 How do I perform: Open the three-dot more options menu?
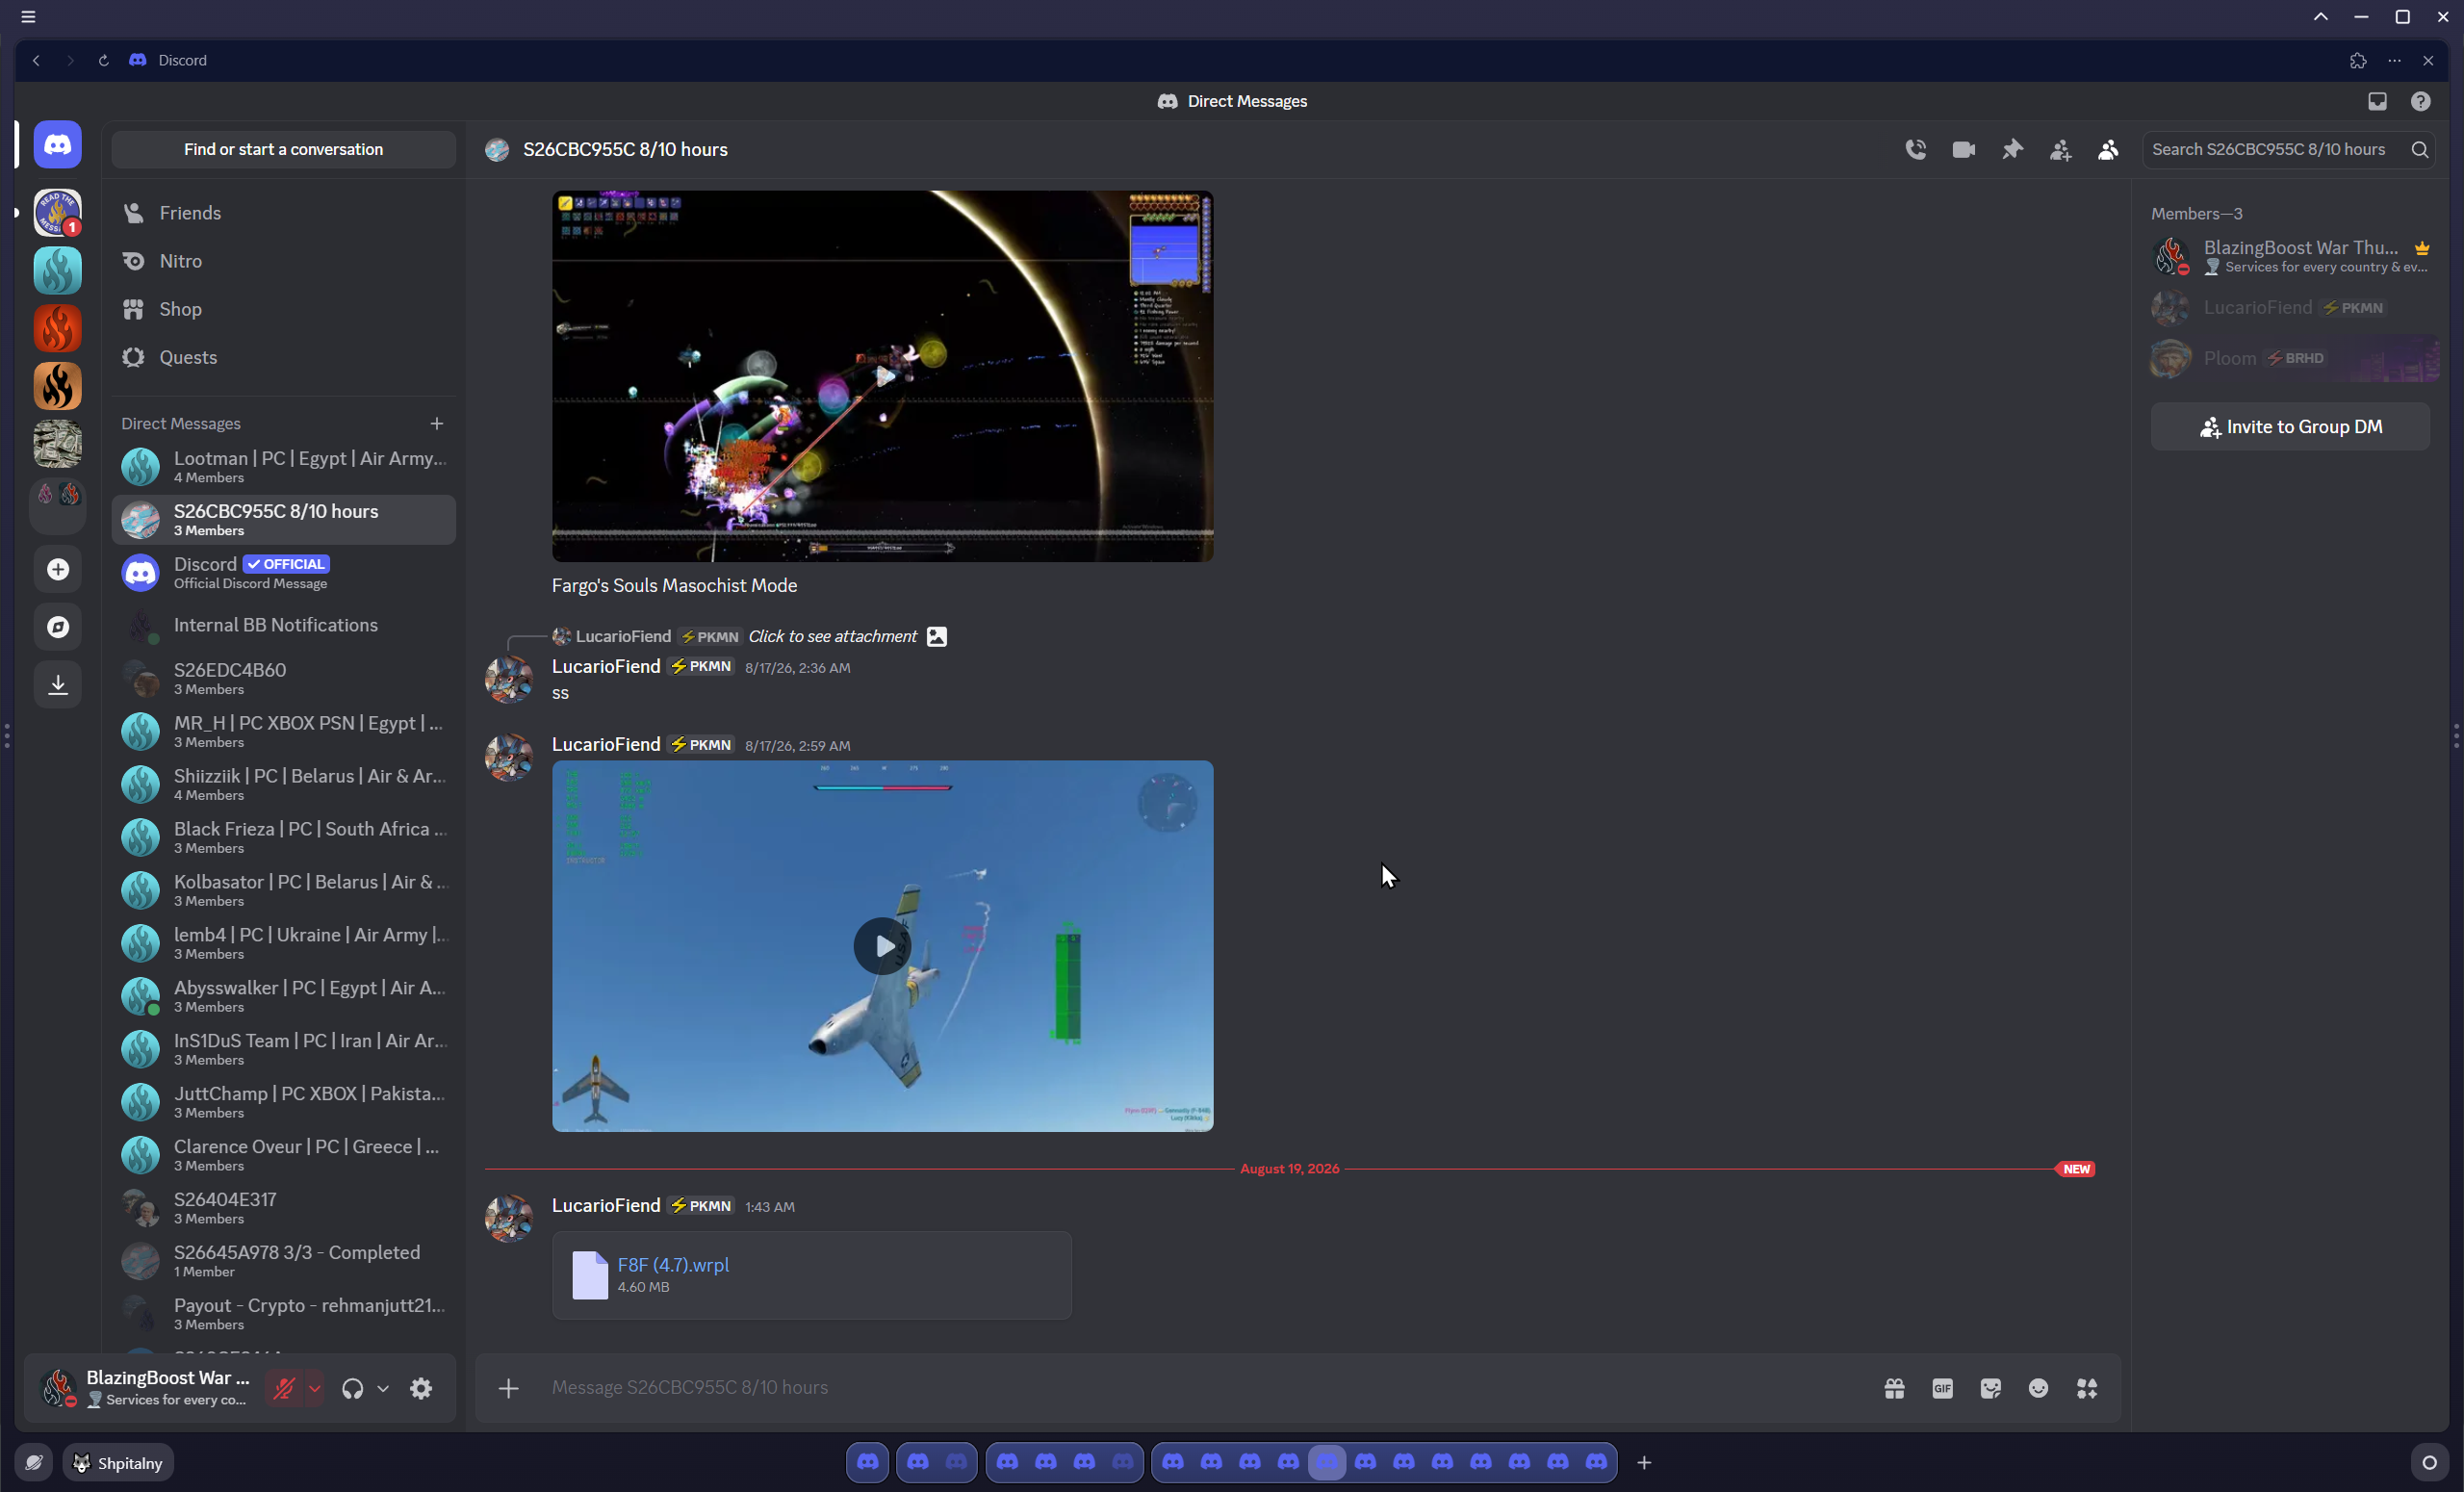(x=2394, y=60)
